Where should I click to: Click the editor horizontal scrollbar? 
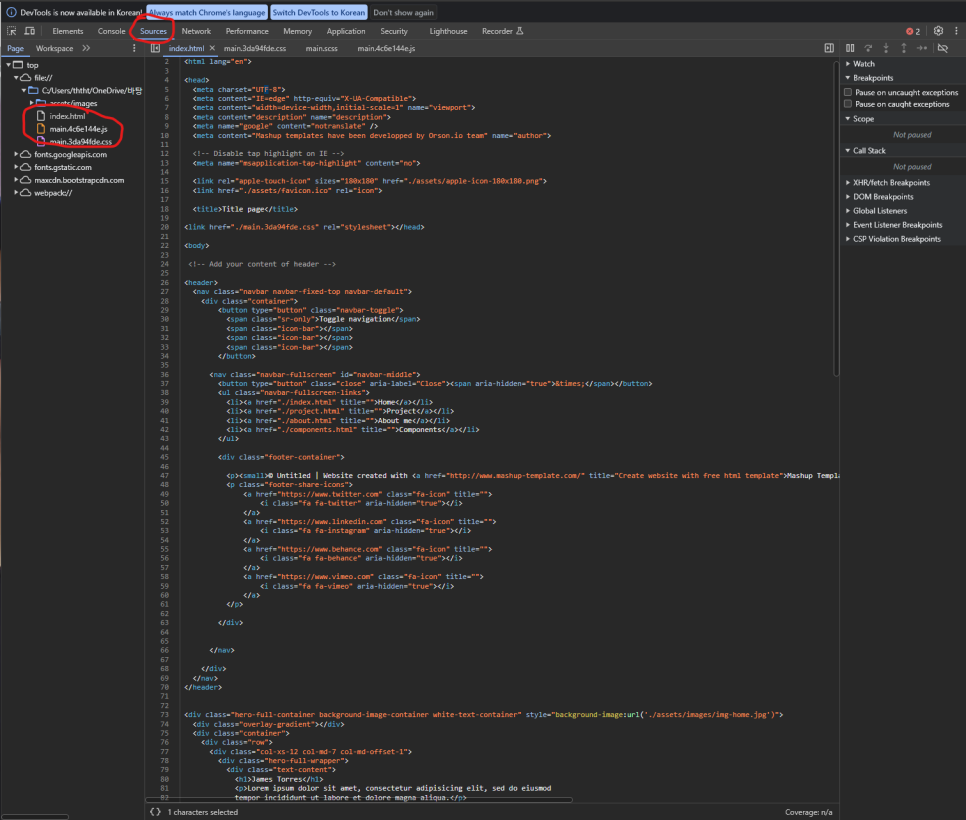(360, 800)
